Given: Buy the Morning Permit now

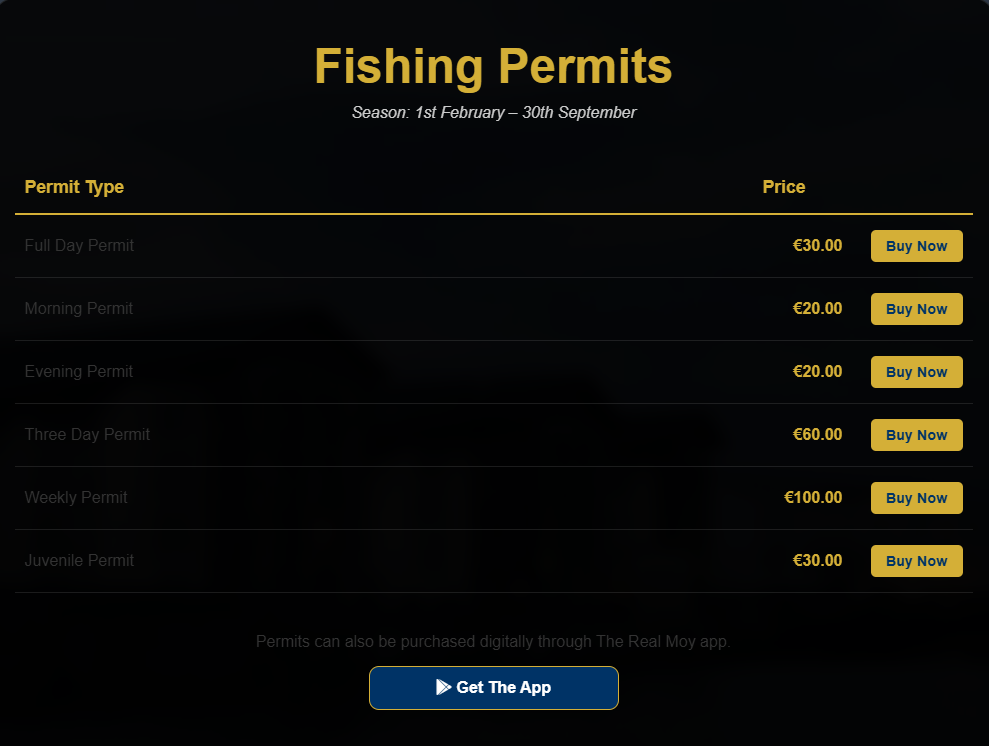Looking at the screenshot, I should tap(916, 309).
